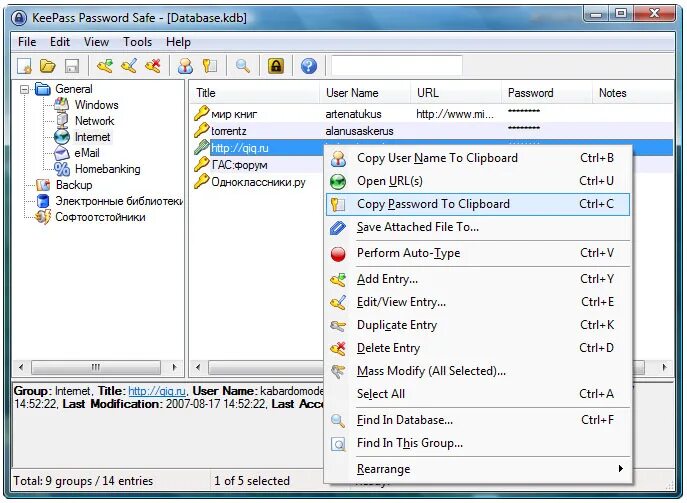Select the Network group
687x503 pixels.
[x=94, y=121]
